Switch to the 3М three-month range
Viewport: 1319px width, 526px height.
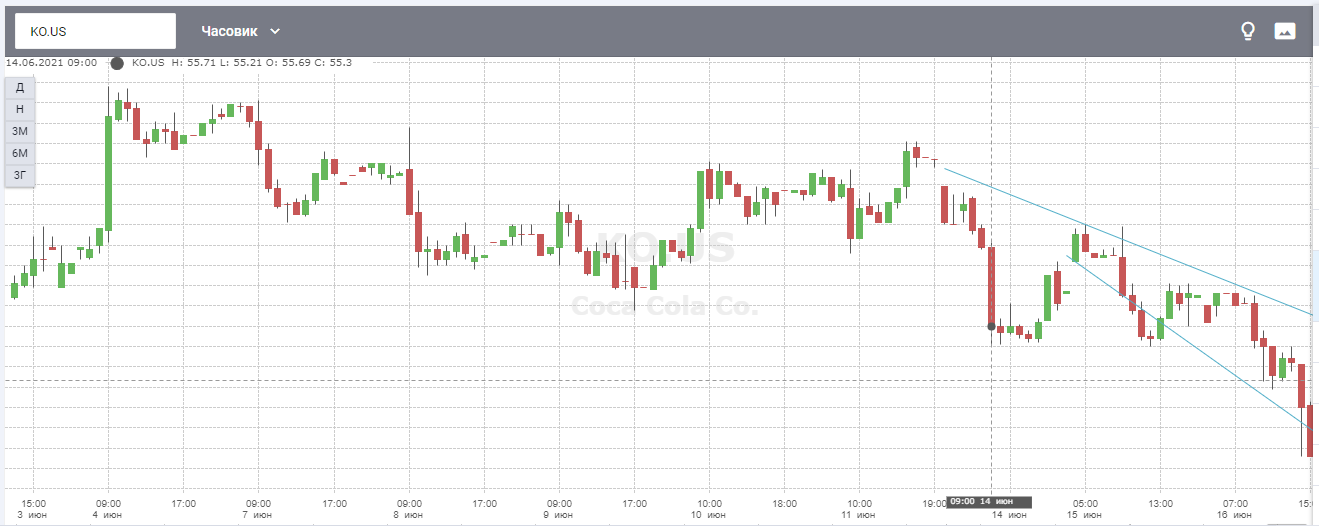pos(20,131)
